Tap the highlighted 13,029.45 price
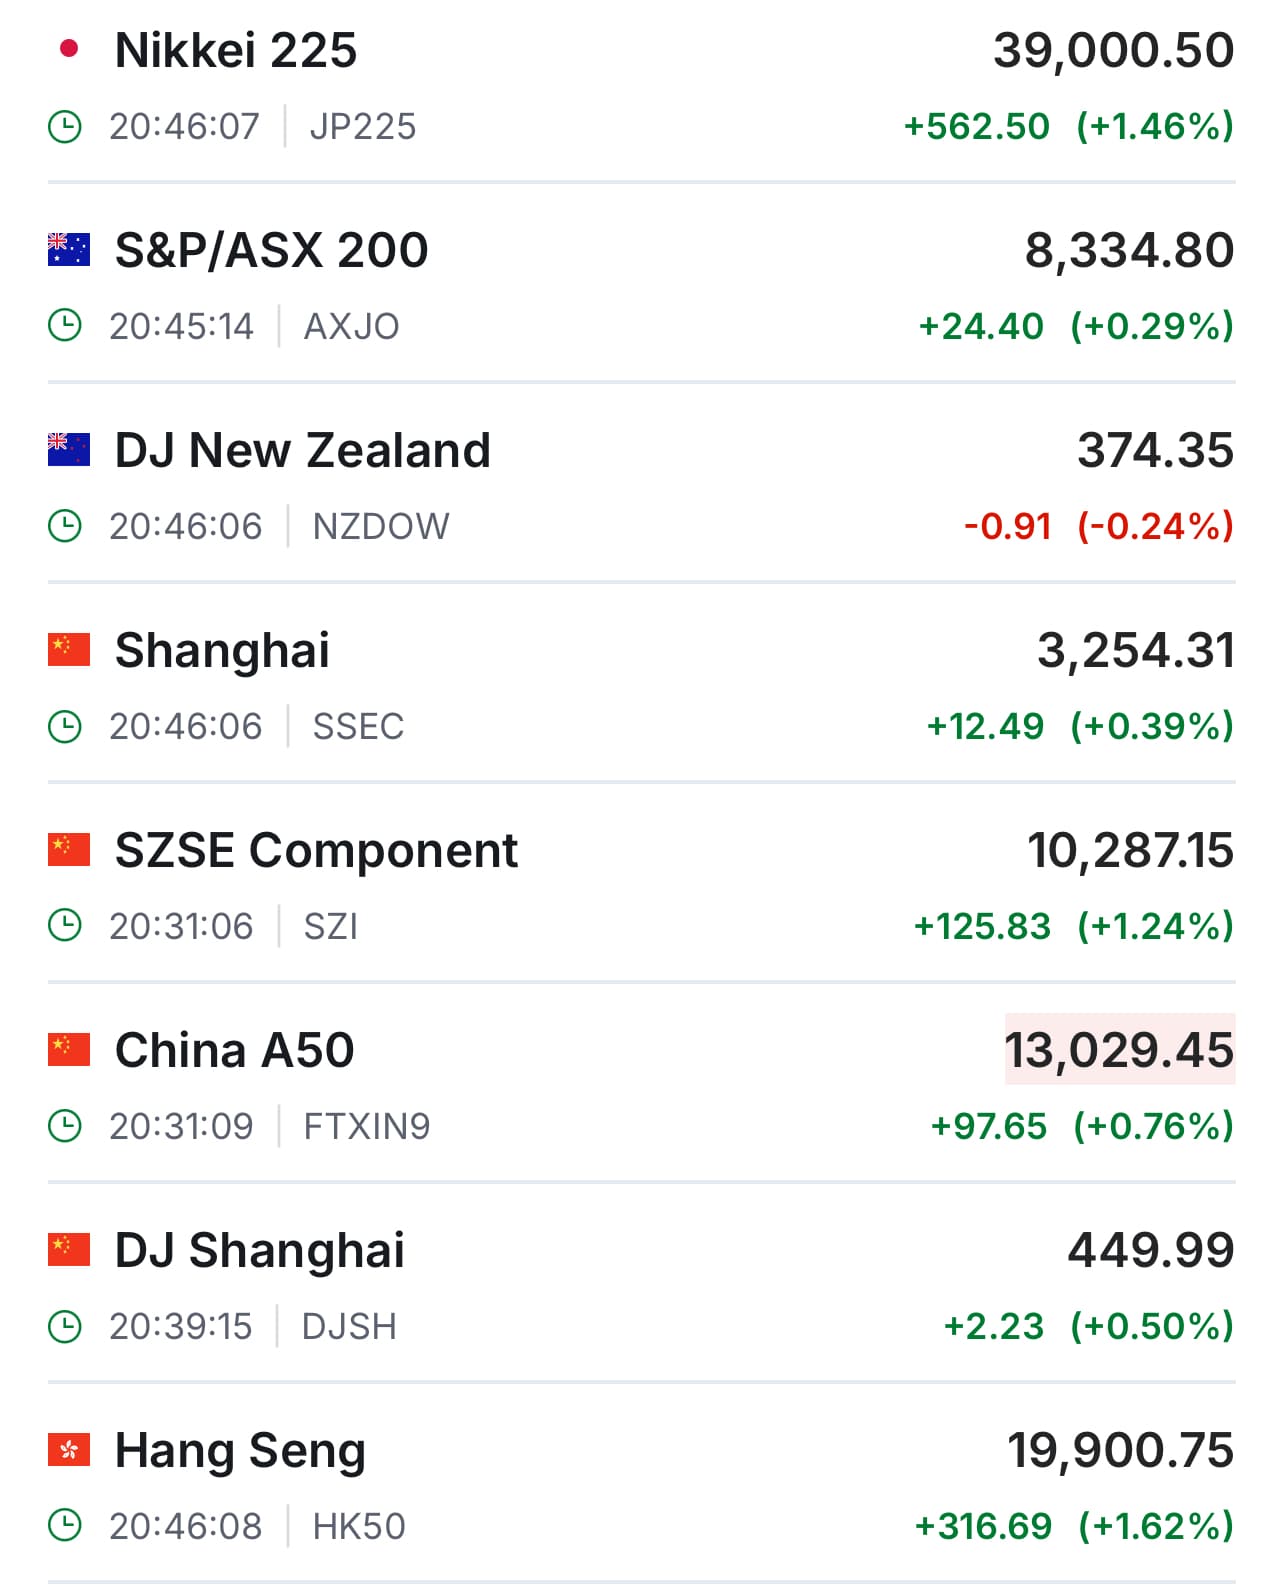 pos(1119,1050)
